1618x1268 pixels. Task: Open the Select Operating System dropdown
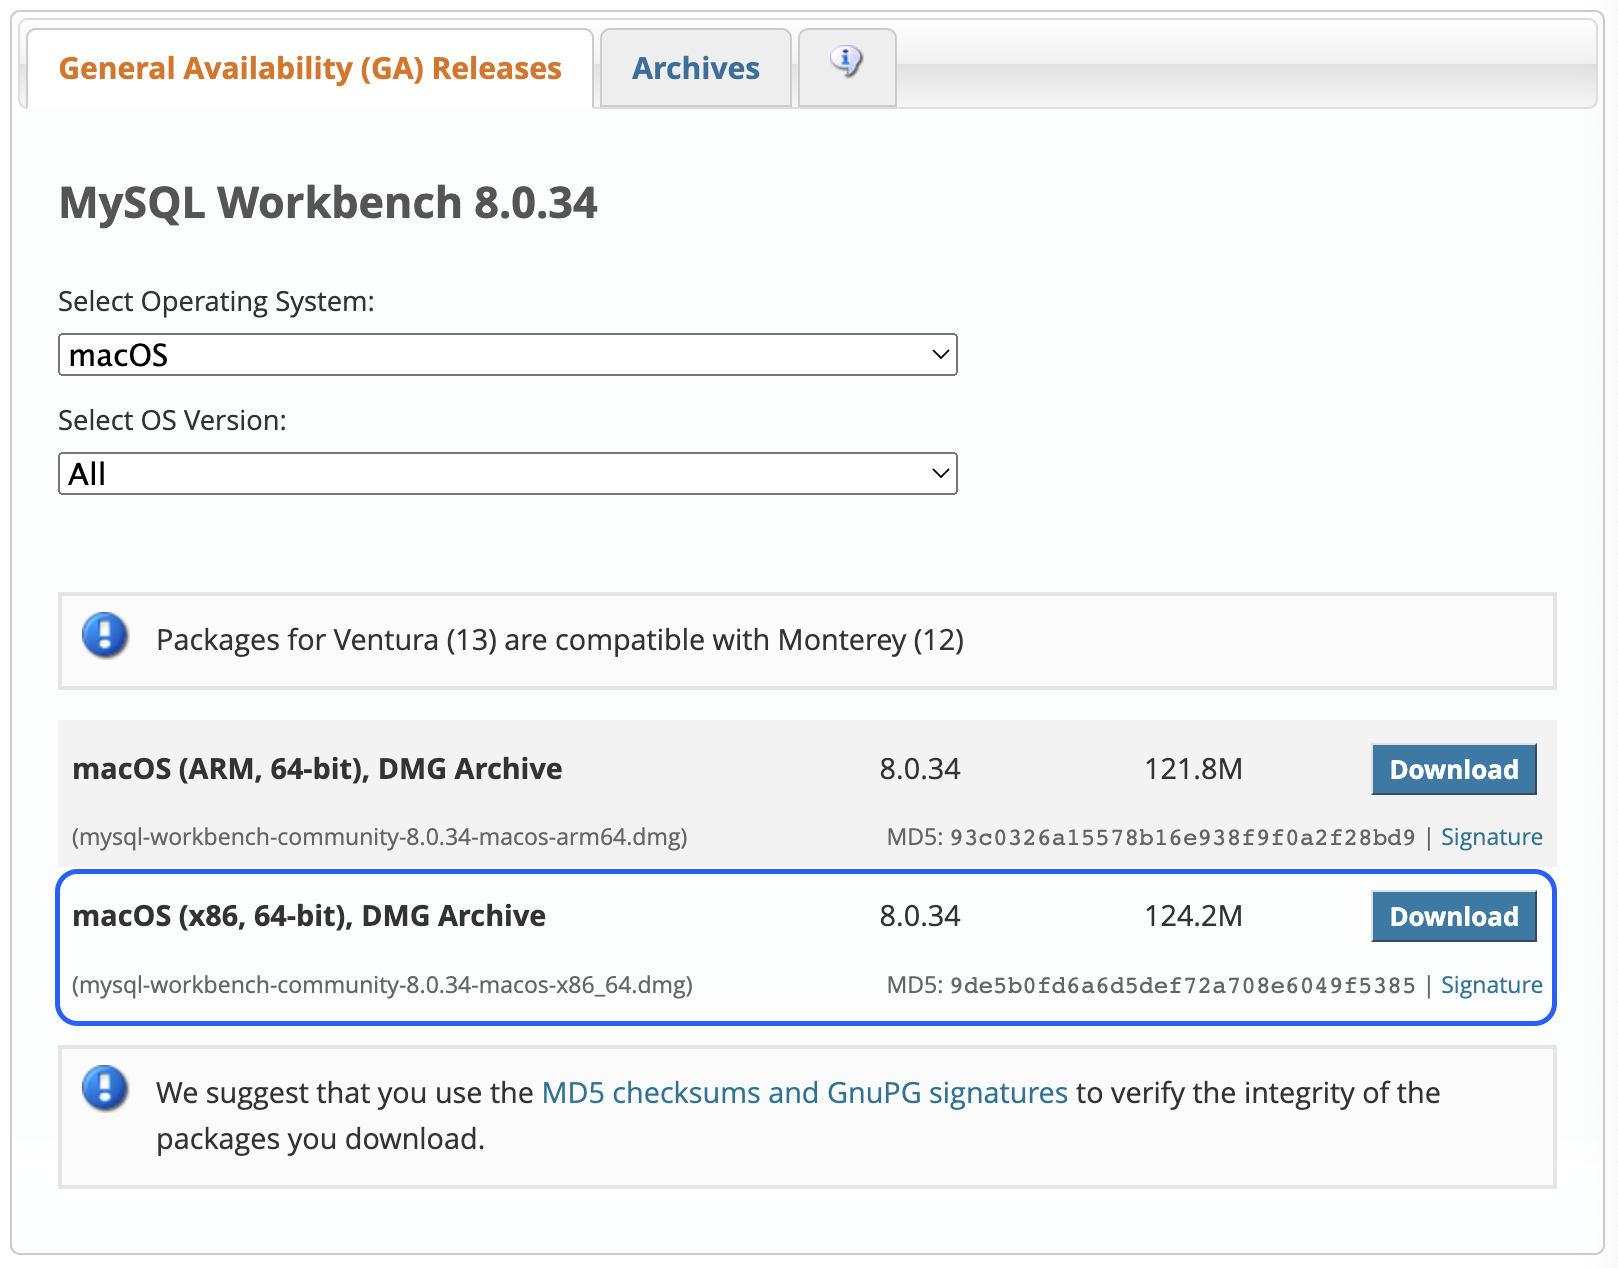tap(507, 354)
